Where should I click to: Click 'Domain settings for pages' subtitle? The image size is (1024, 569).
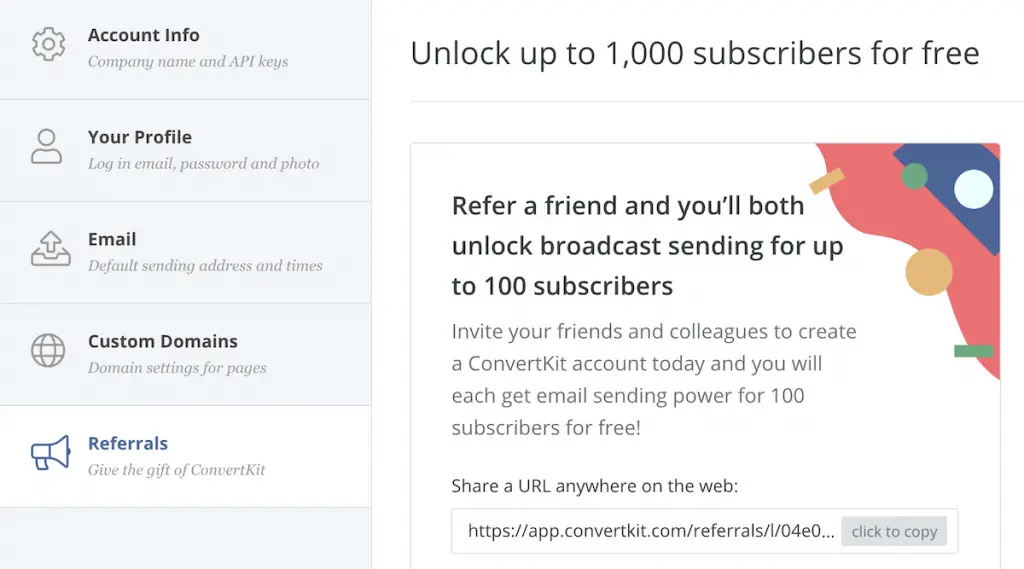click(177, 368)
